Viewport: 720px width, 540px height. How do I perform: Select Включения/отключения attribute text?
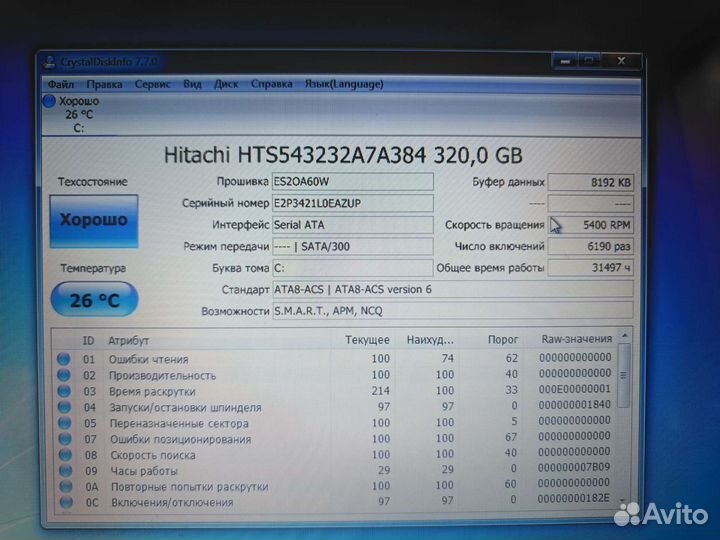point(172,503)
